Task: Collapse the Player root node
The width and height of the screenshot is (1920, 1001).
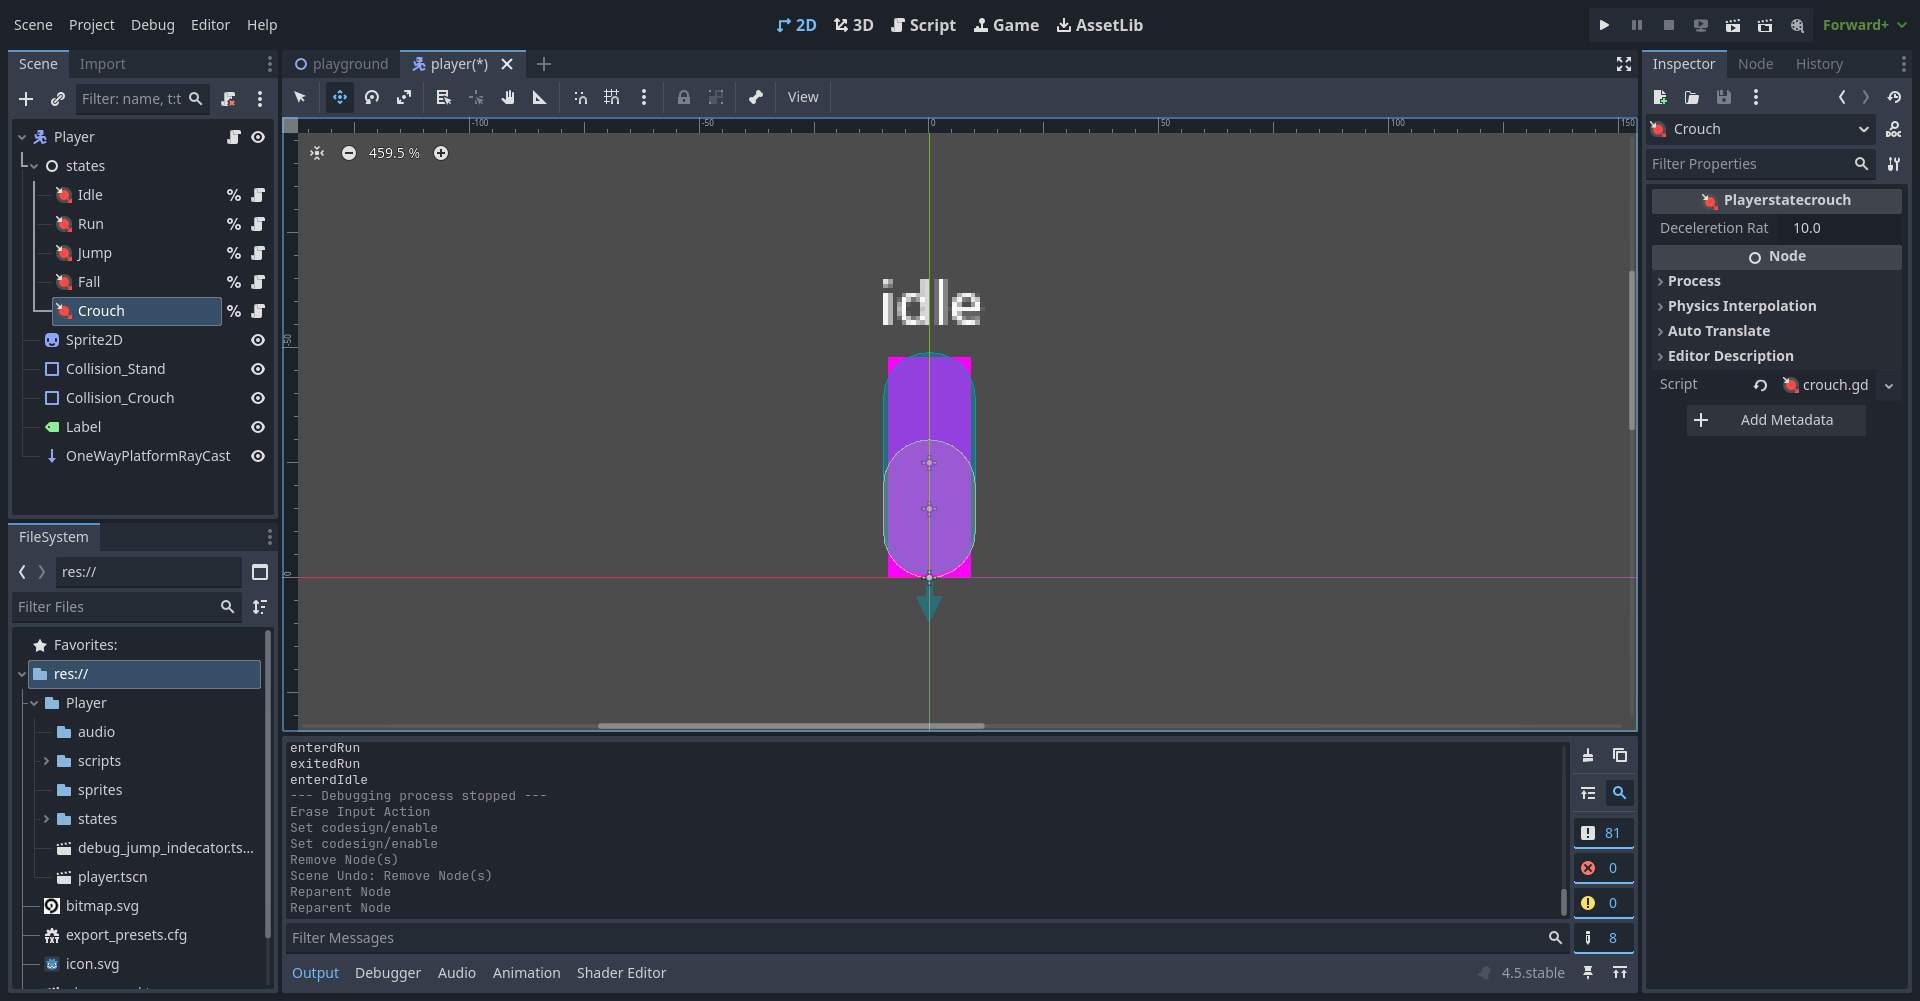Action: click(x=22, y=137)
